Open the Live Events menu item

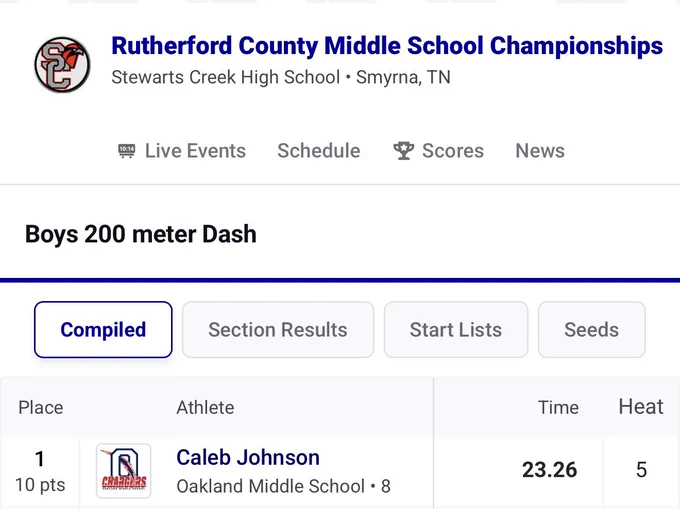coord(182,151)
